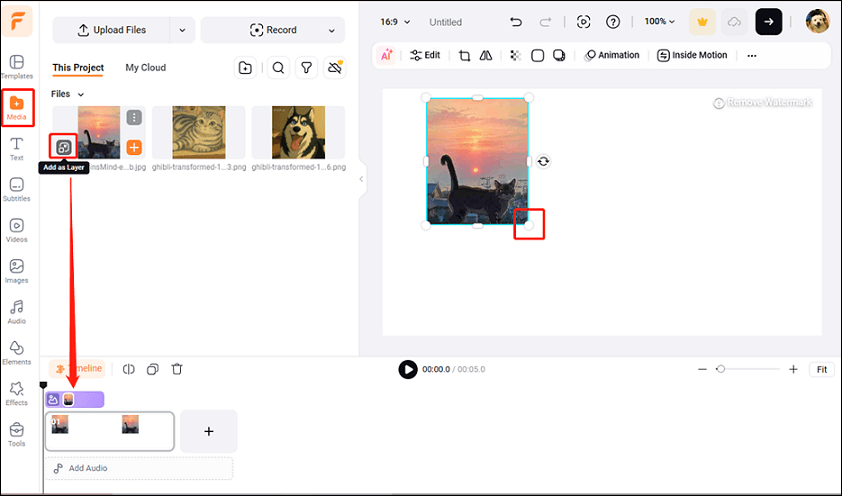Open the Animation settings

point(612,55)
